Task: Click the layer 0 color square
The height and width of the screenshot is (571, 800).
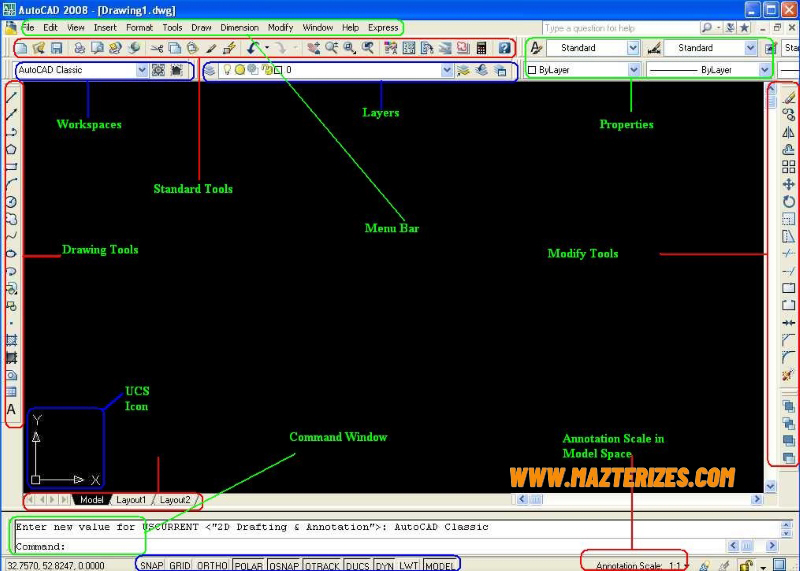Action: pos(278,70)
